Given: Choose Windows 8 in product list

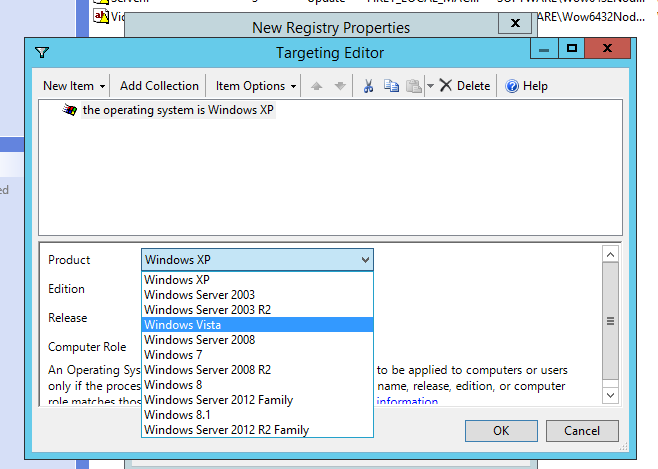Looking at the screenshot, I should [x=257, y=385].
